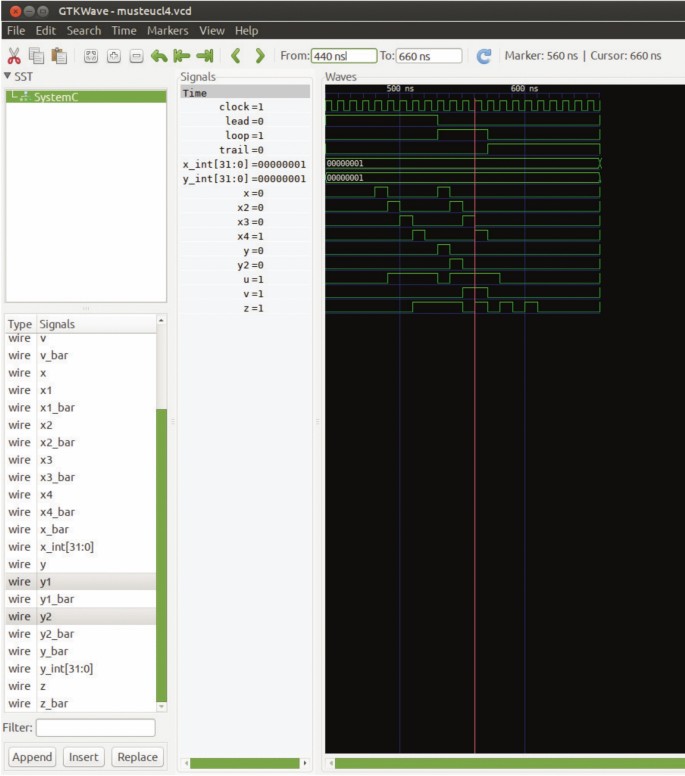Click the Append button

[x=32, y=757]
